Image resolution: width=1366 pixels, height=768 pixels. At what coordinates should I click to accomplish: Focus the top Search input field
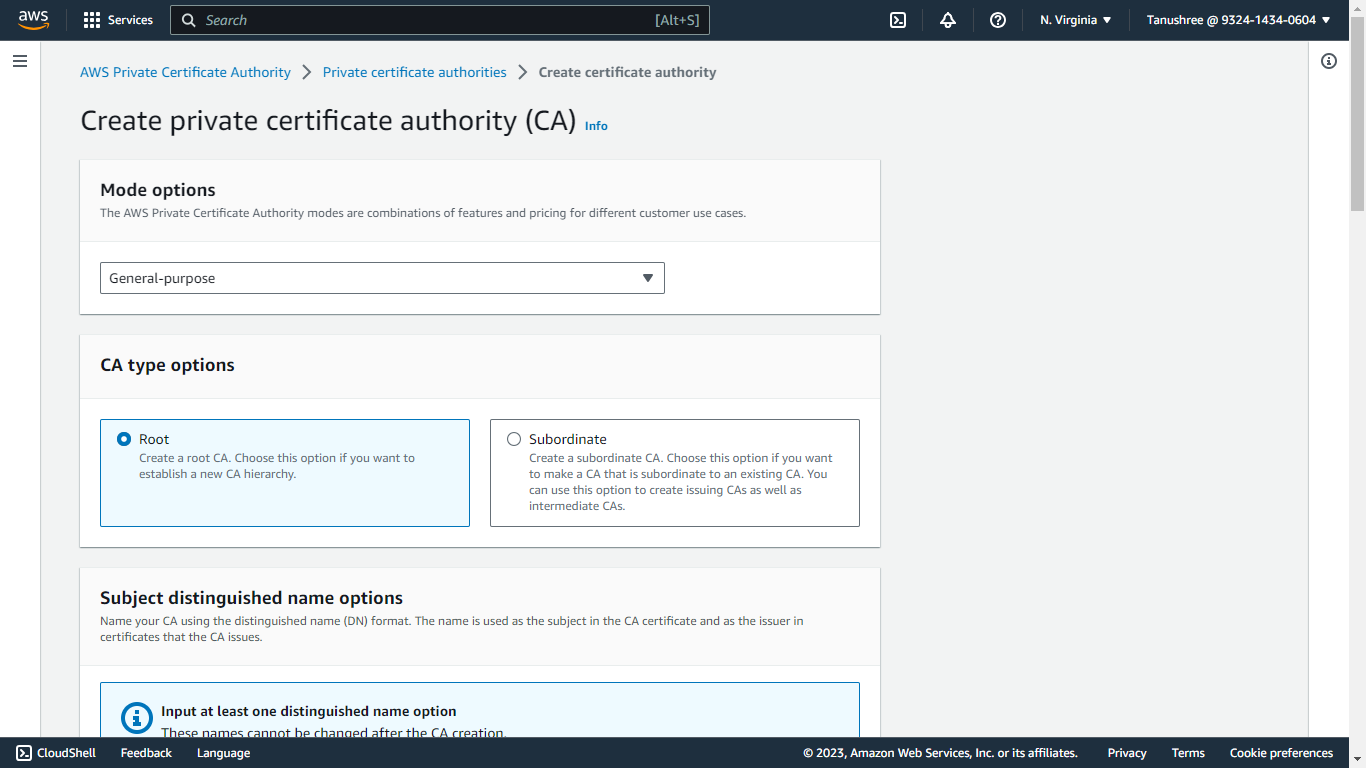(440, 20)
